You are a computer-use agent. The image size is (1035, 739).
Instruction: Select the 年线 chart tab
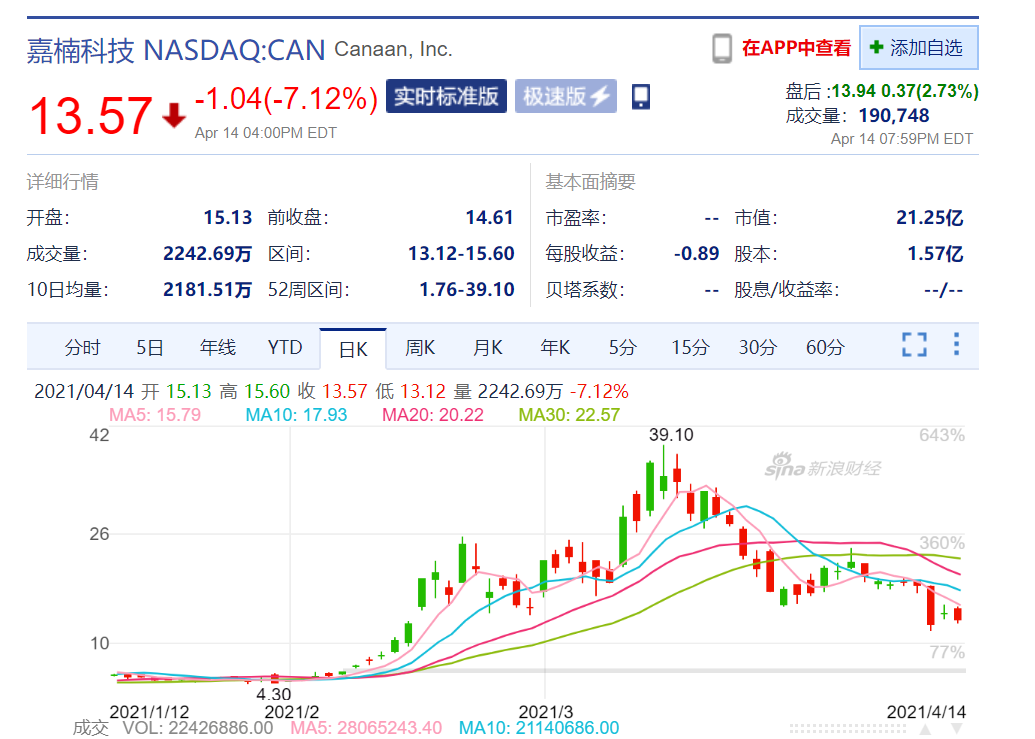pyautogui.click(x=218, y=347)
